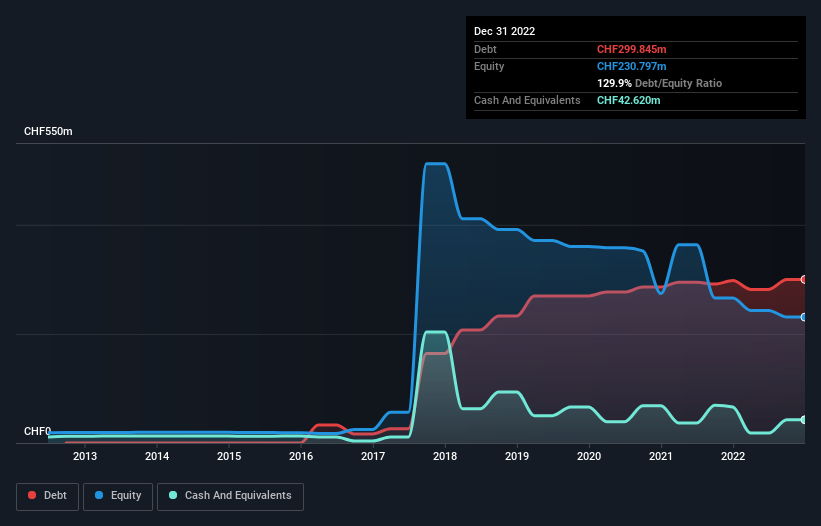This screenshot has height=526, width=821.
Task: Click the Dec 31 2022 tooltip date
Action: pyautogui.click(x=504, y=31)
